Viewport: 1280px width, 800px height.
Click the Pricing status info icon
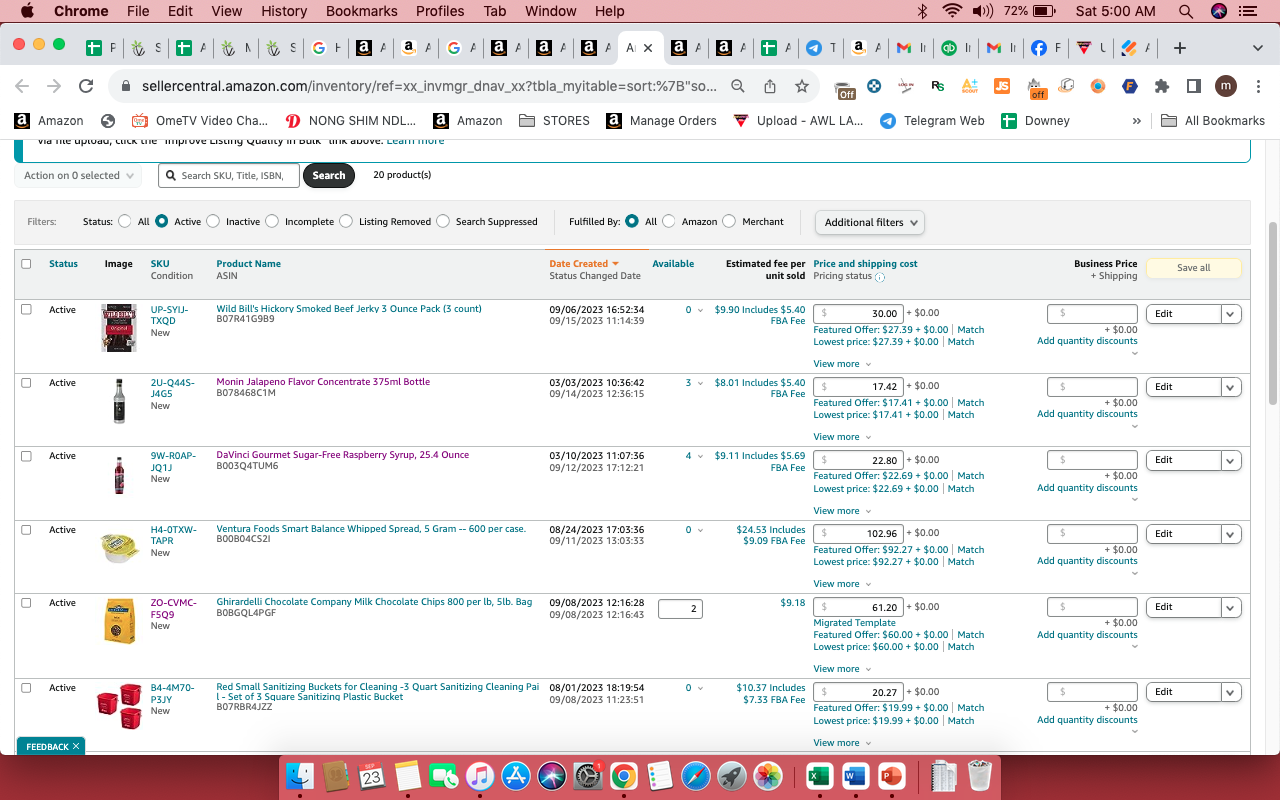[880, 277]
